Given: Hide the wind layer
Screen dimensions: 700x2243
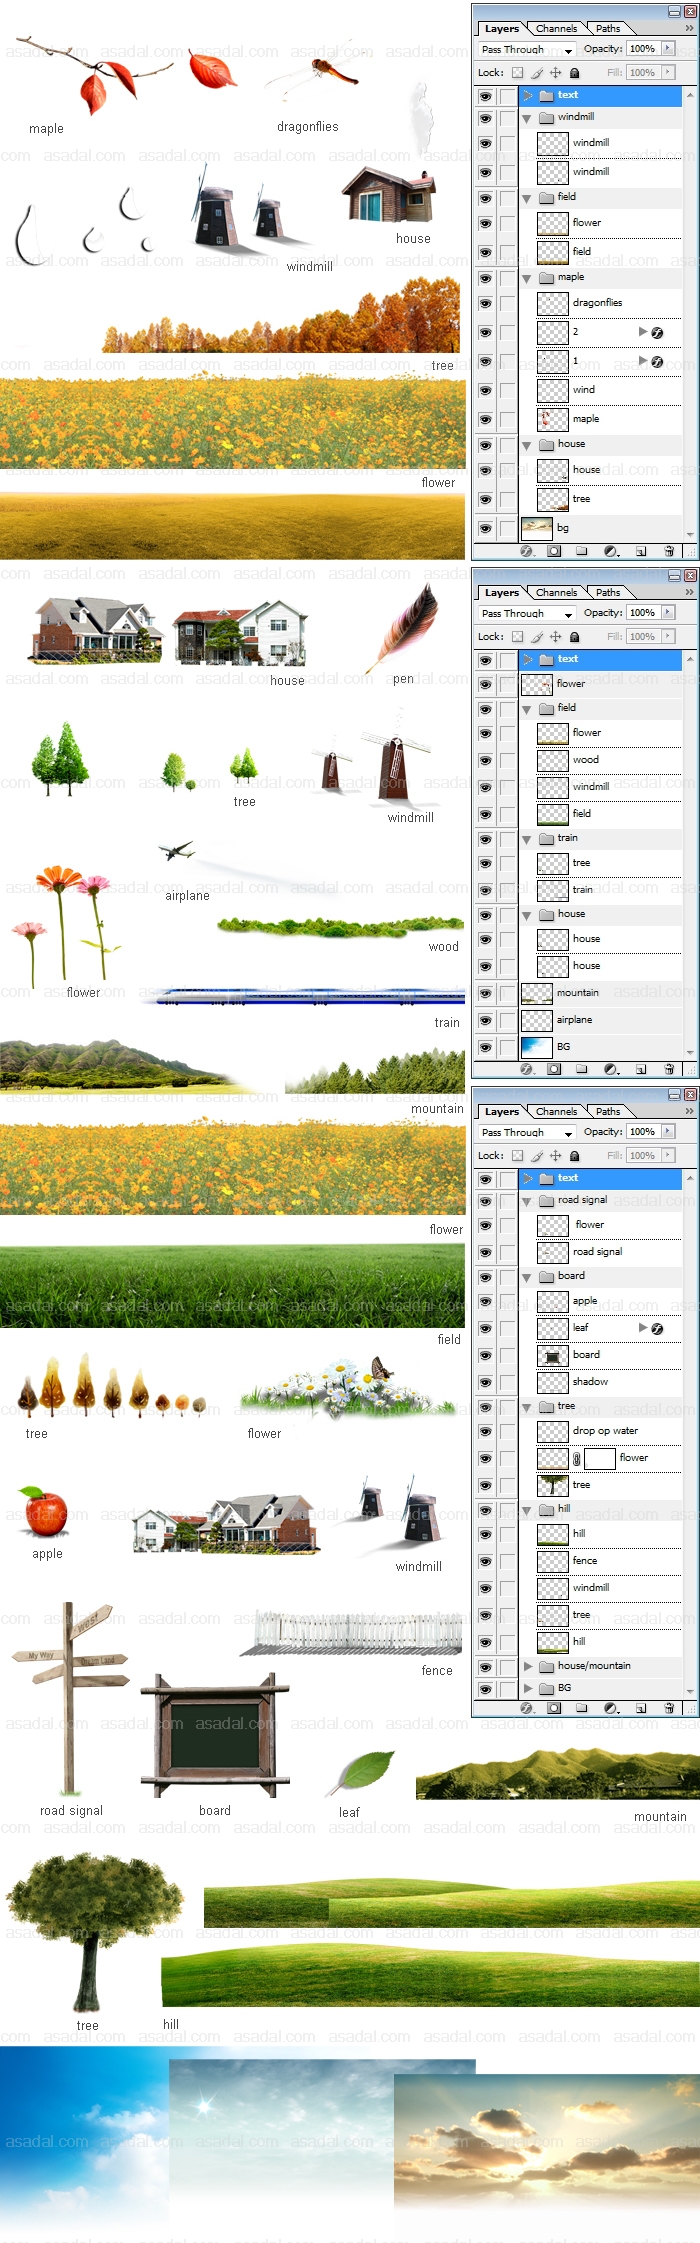Looking at the screenshot, I should (485, 390).
